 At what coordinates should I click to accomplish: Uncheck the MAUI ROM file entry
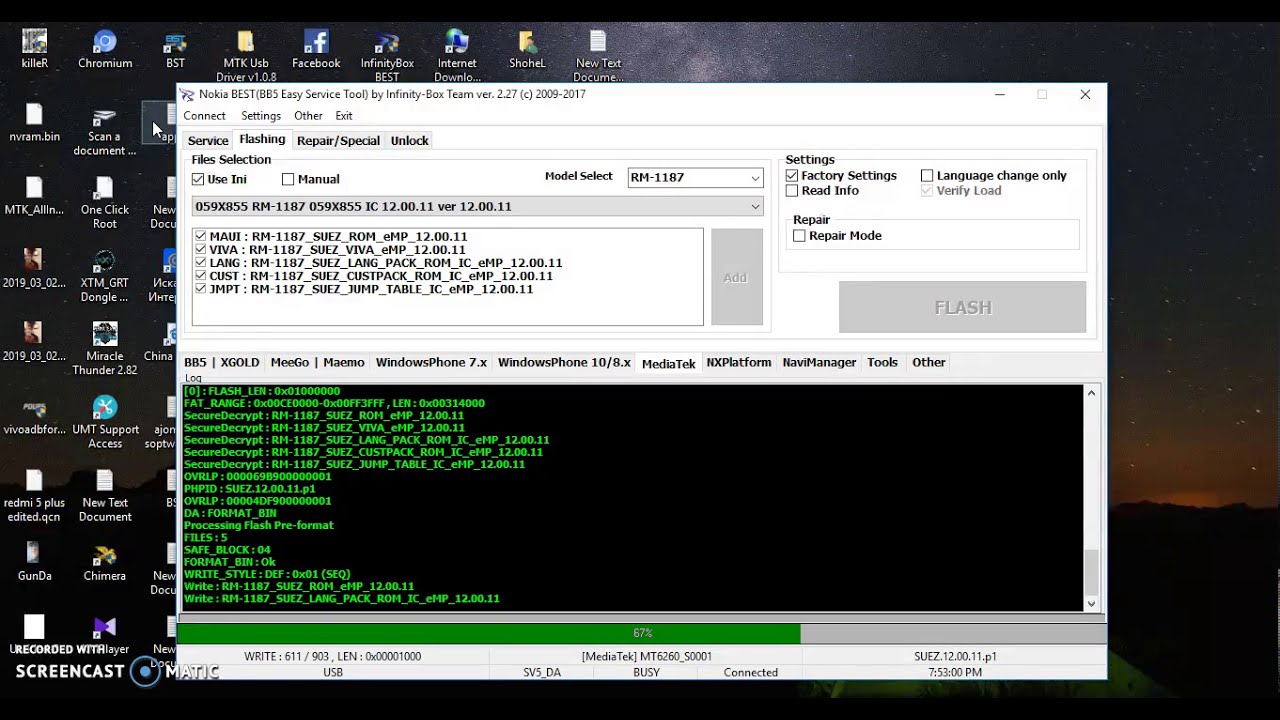[201, 236]
